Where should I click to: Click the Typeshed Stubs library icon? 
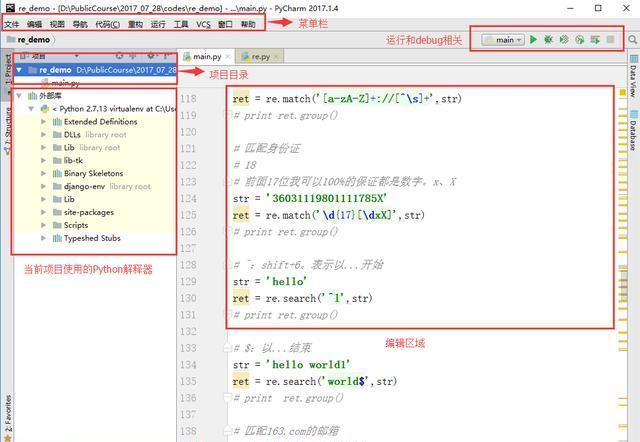58,238
